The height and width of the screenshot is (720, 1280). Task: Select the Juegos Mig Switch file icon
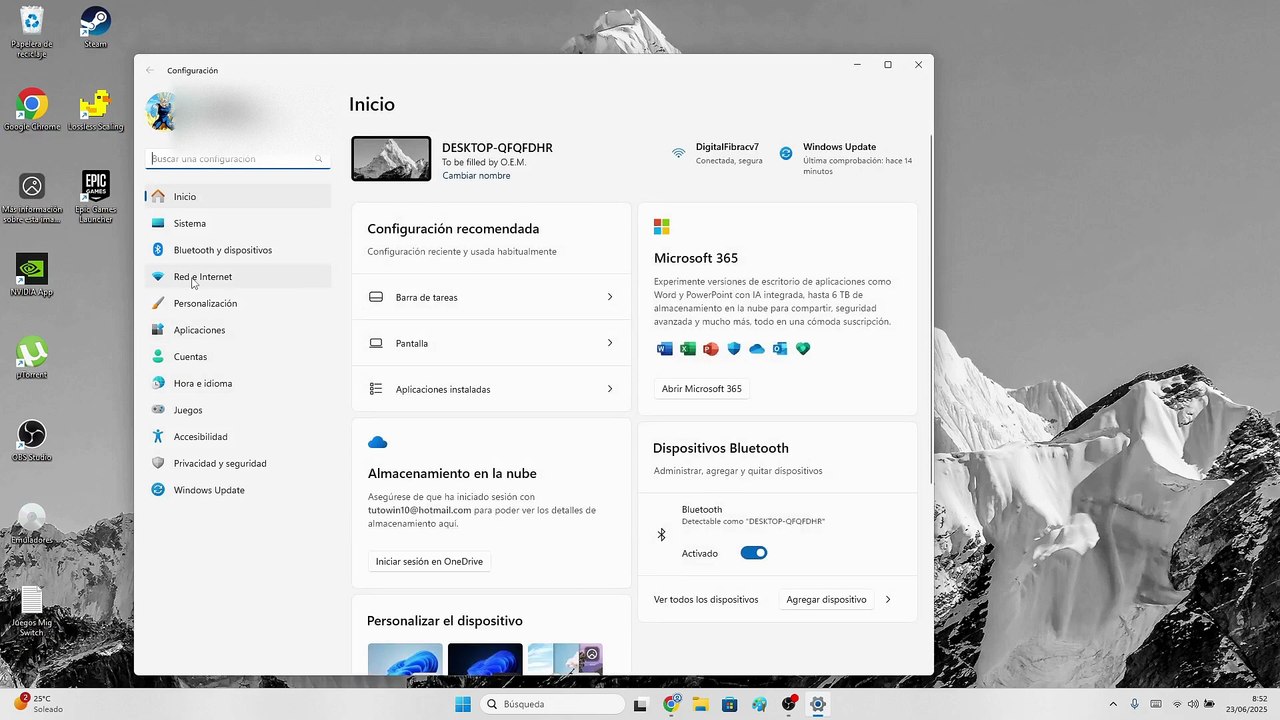(32, 612)
